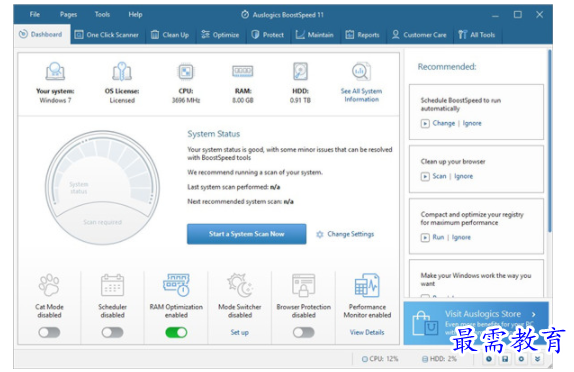Open the Customer Care tab

pos(419,35)
